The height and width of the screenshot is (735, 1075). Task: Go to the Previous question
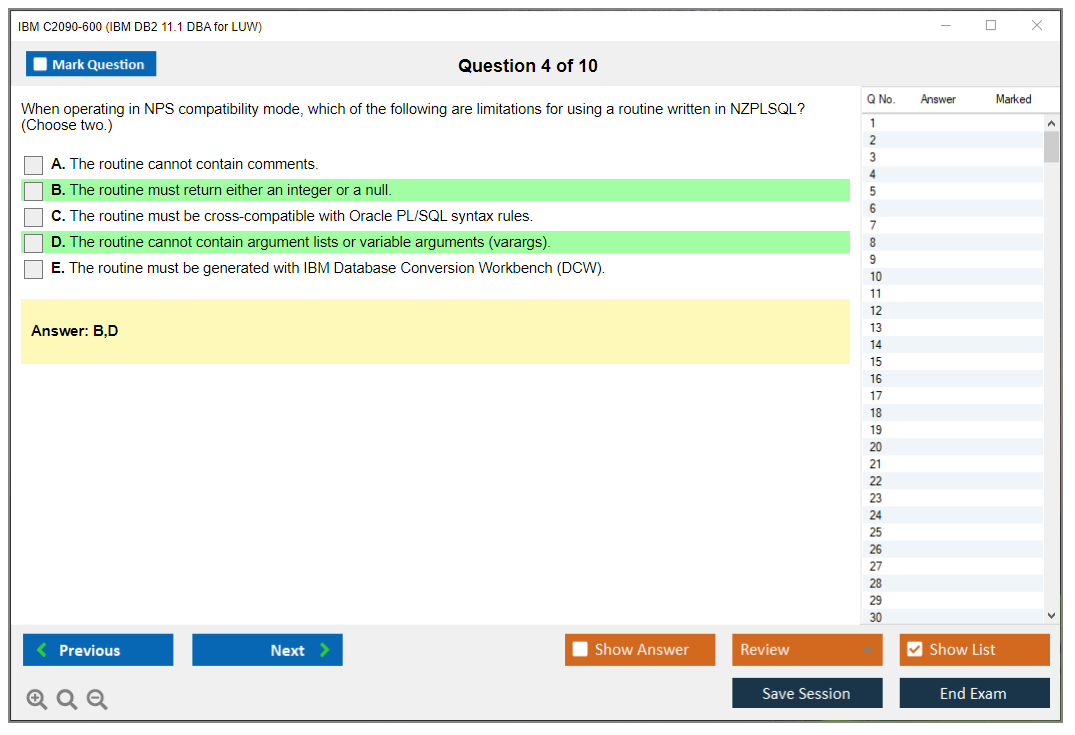click(98, 650)
